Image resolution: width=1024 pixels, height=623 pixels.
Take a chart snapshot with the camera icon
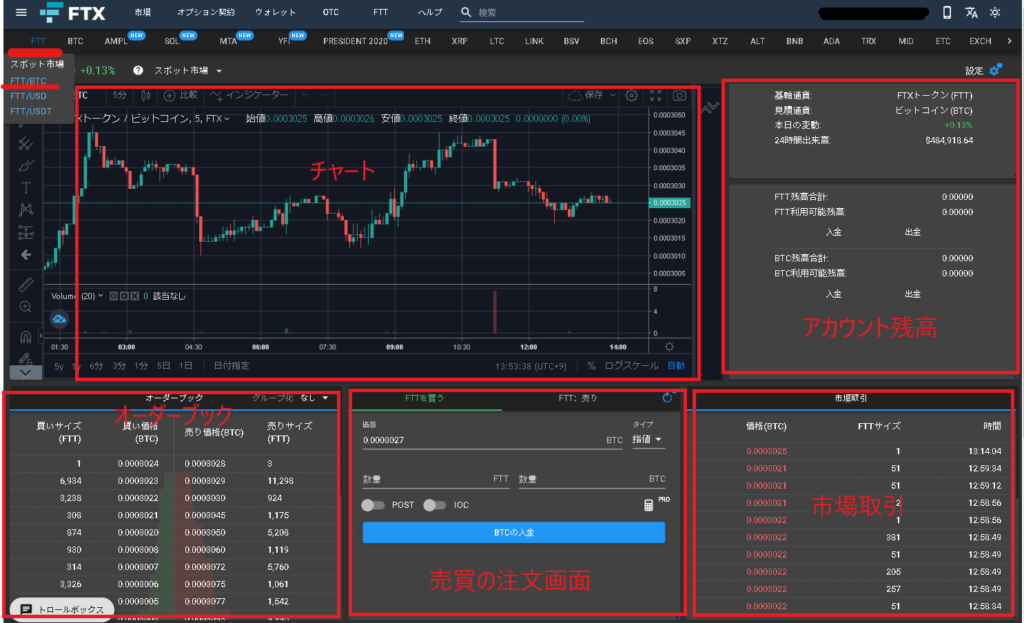pyautogui.click(x=680, y=95)
